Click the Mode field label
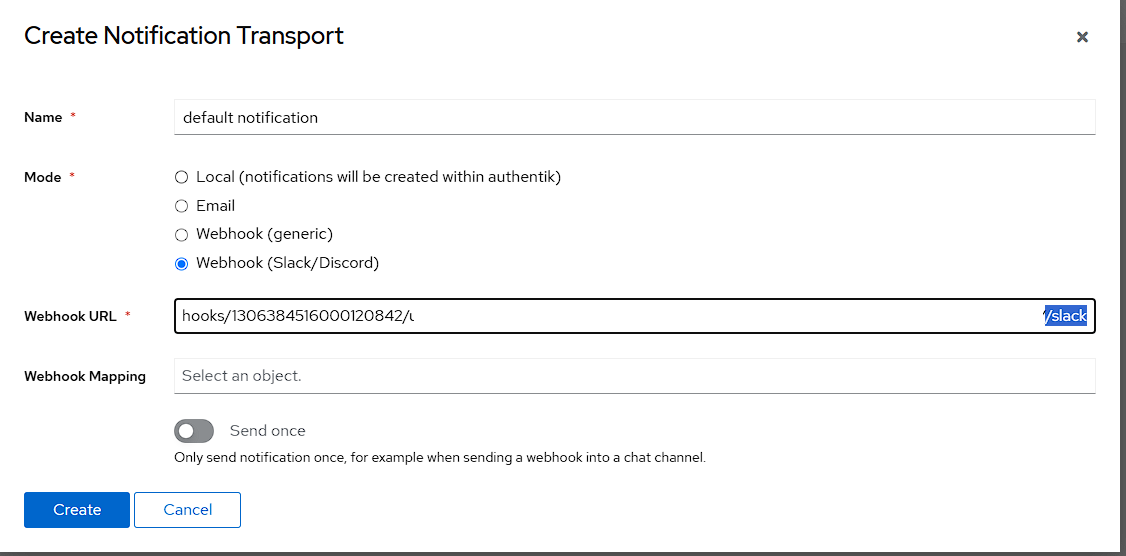Screen dimensions: 1126x556 tap(43, 177)
